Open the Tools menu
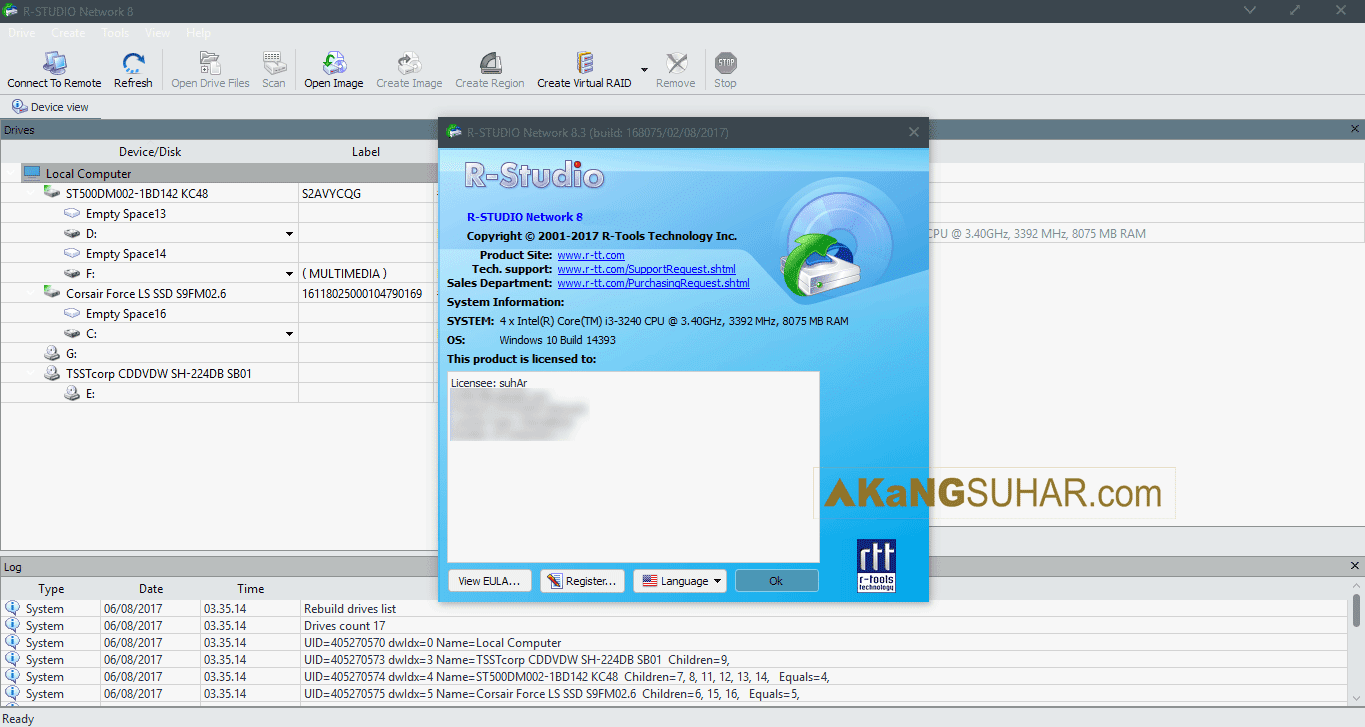 (115, 33)
